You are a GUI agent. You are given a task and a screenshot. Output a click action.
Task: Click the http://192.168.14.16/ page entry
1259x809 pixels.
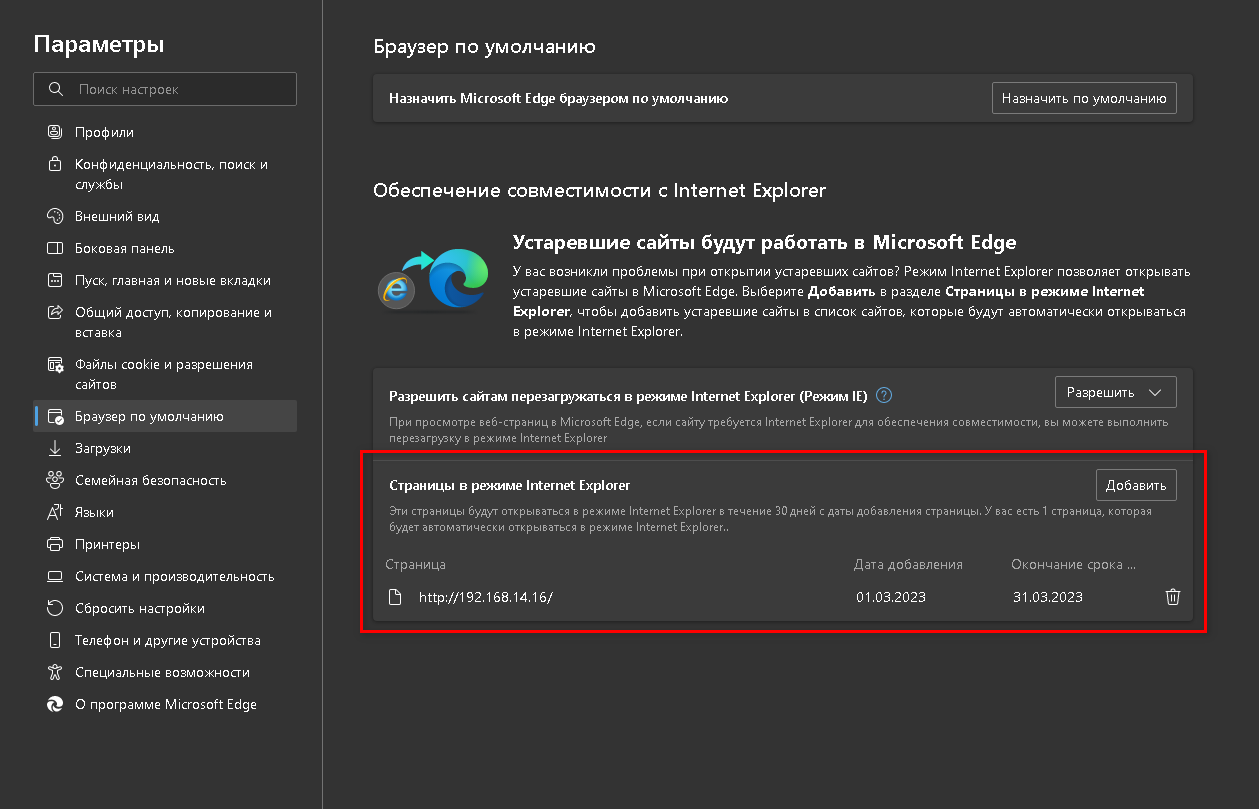point(485,597)
